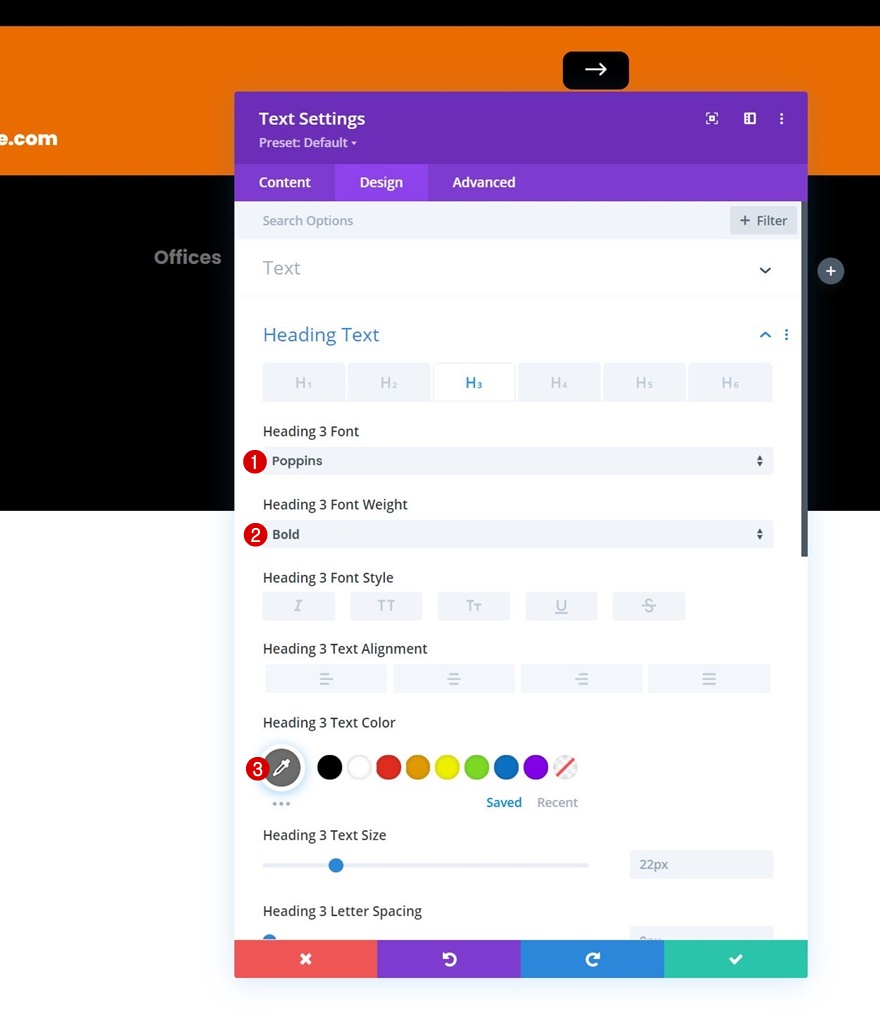This screenshot has width=880, height=1032.
Task: Choose the green color swatch
Action: (477, 767)
